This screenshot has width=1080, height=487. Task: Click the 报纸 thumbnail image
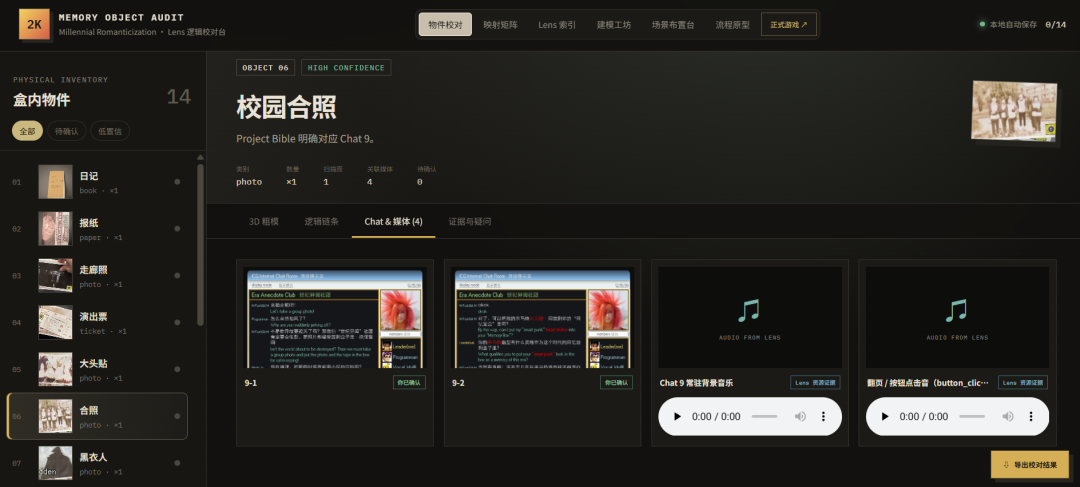[55, 229]
